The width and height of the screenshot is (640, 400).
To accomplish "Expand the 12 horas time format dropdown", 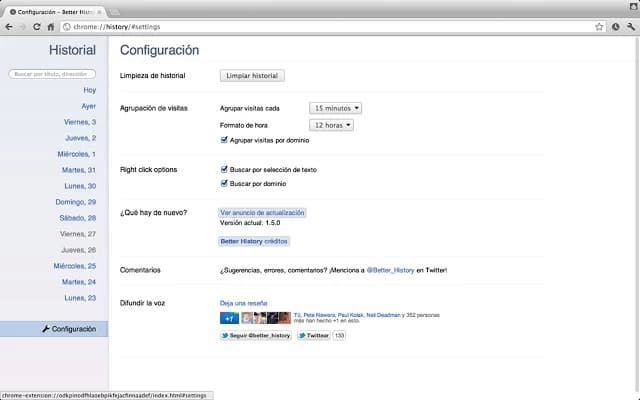I will pos(332,125).
